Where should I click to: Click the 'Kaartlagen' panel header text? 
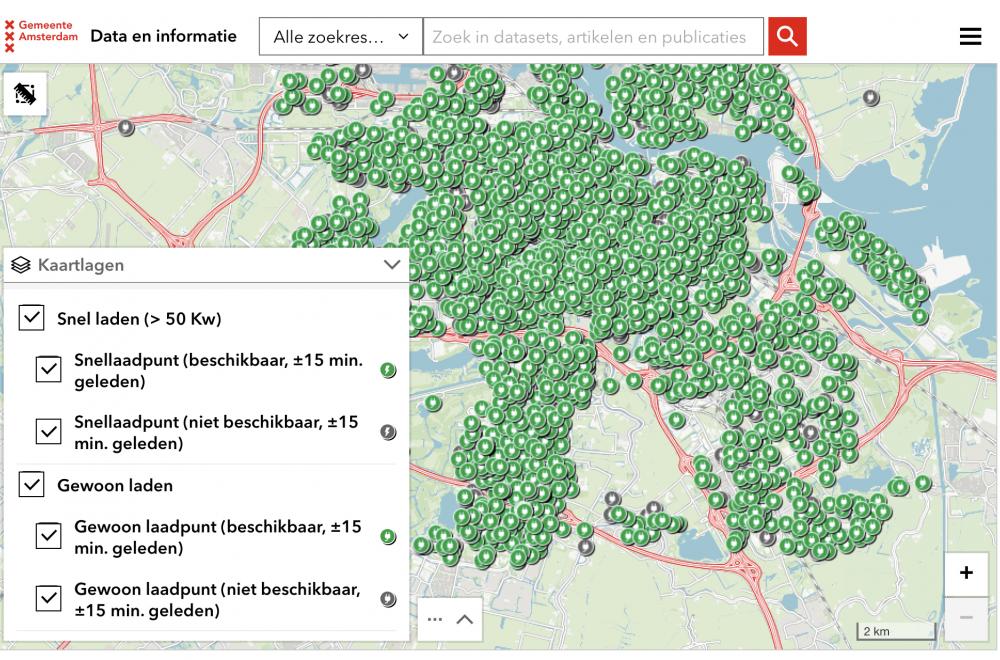tap(81, 265)
